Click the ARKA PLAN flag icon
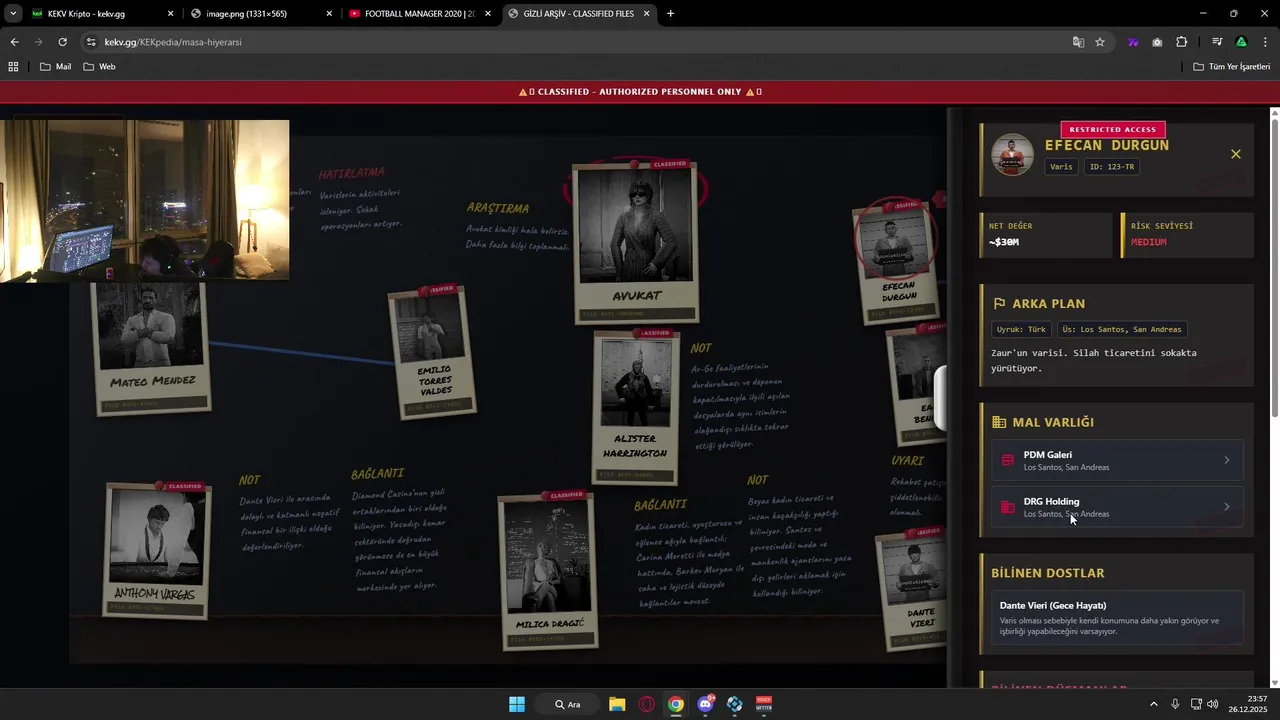 pyautogui.click(x=999, y=304)
